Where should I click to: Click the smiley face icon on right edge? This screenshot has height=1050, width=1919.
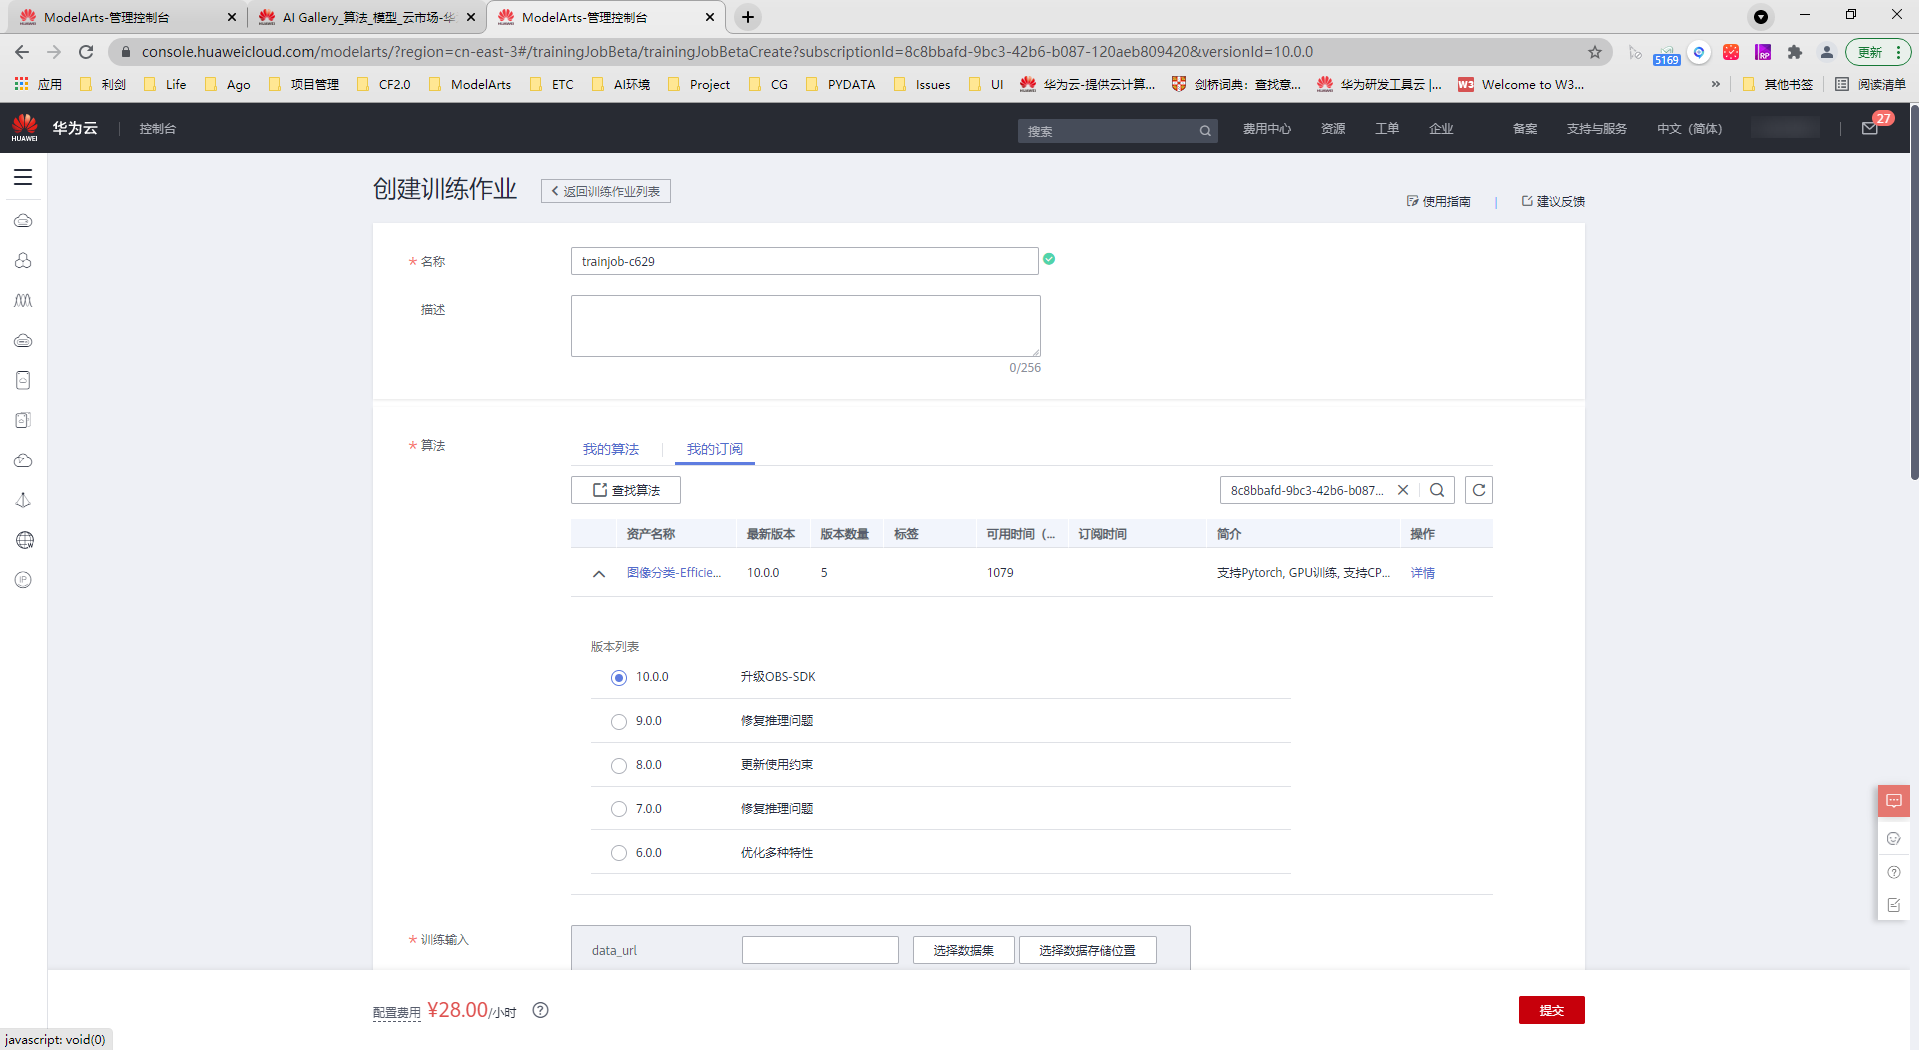pyautogui.click(x=1893, y=839)
